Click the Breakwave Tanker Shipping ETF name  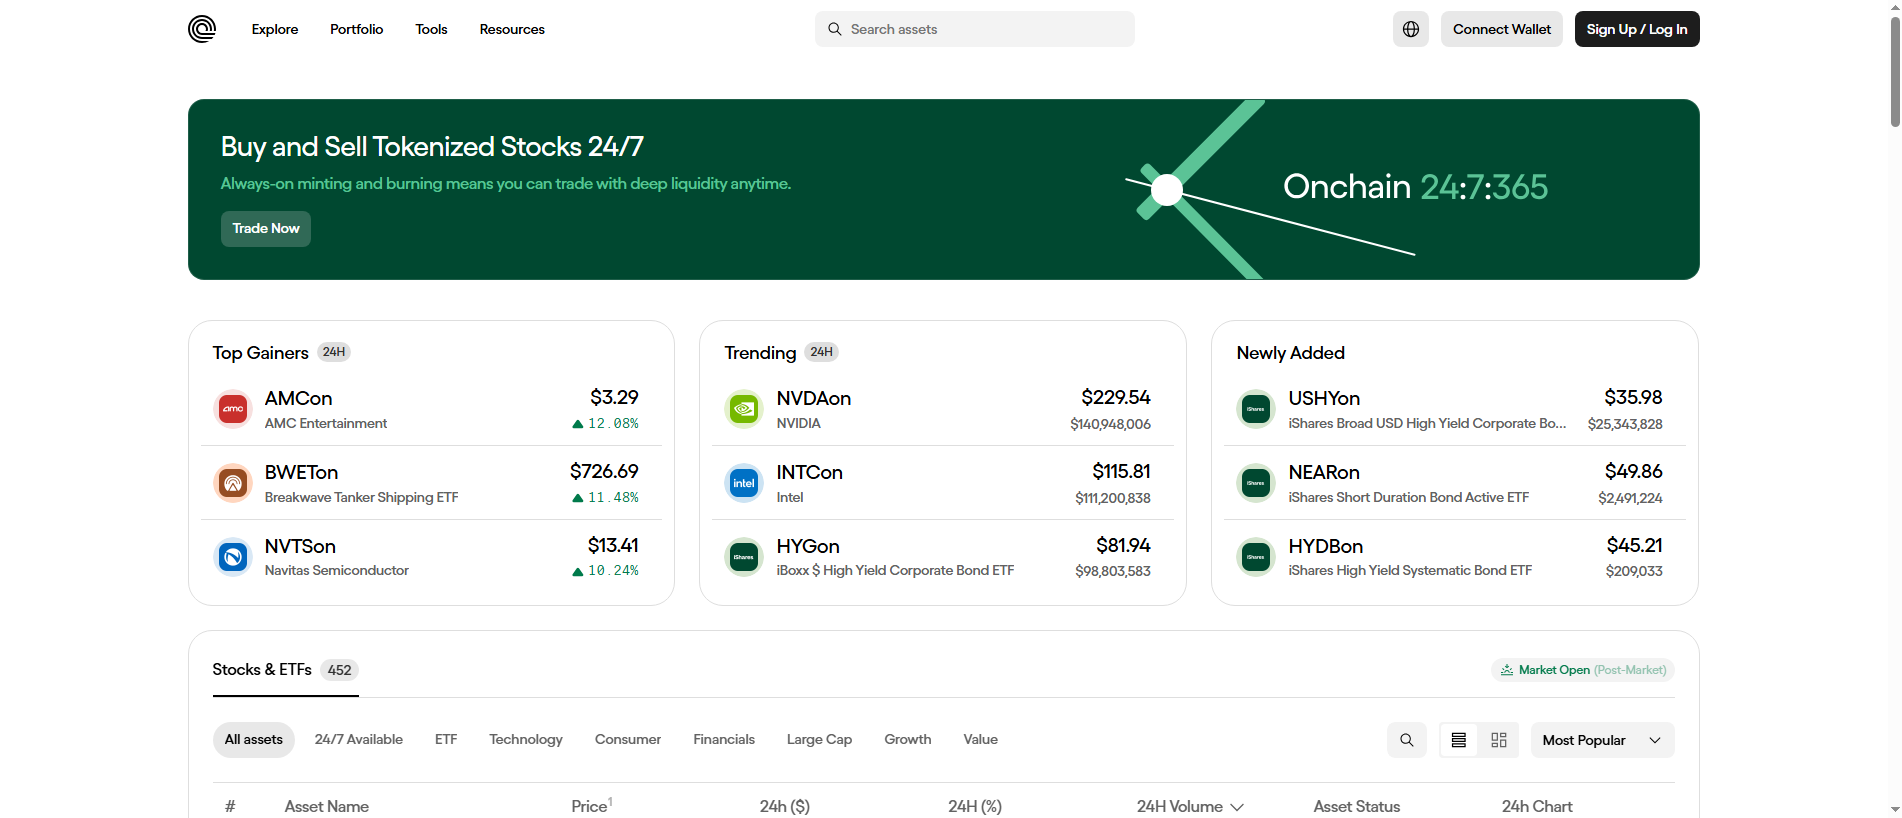361,497
